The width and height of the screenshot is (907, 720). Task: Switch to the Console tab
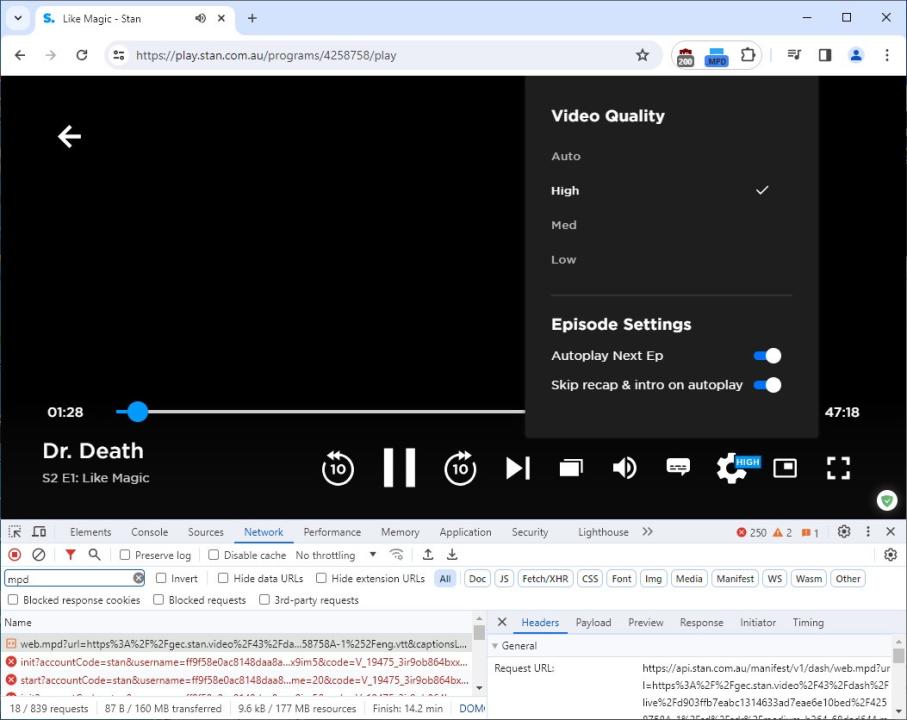[149, 532]
